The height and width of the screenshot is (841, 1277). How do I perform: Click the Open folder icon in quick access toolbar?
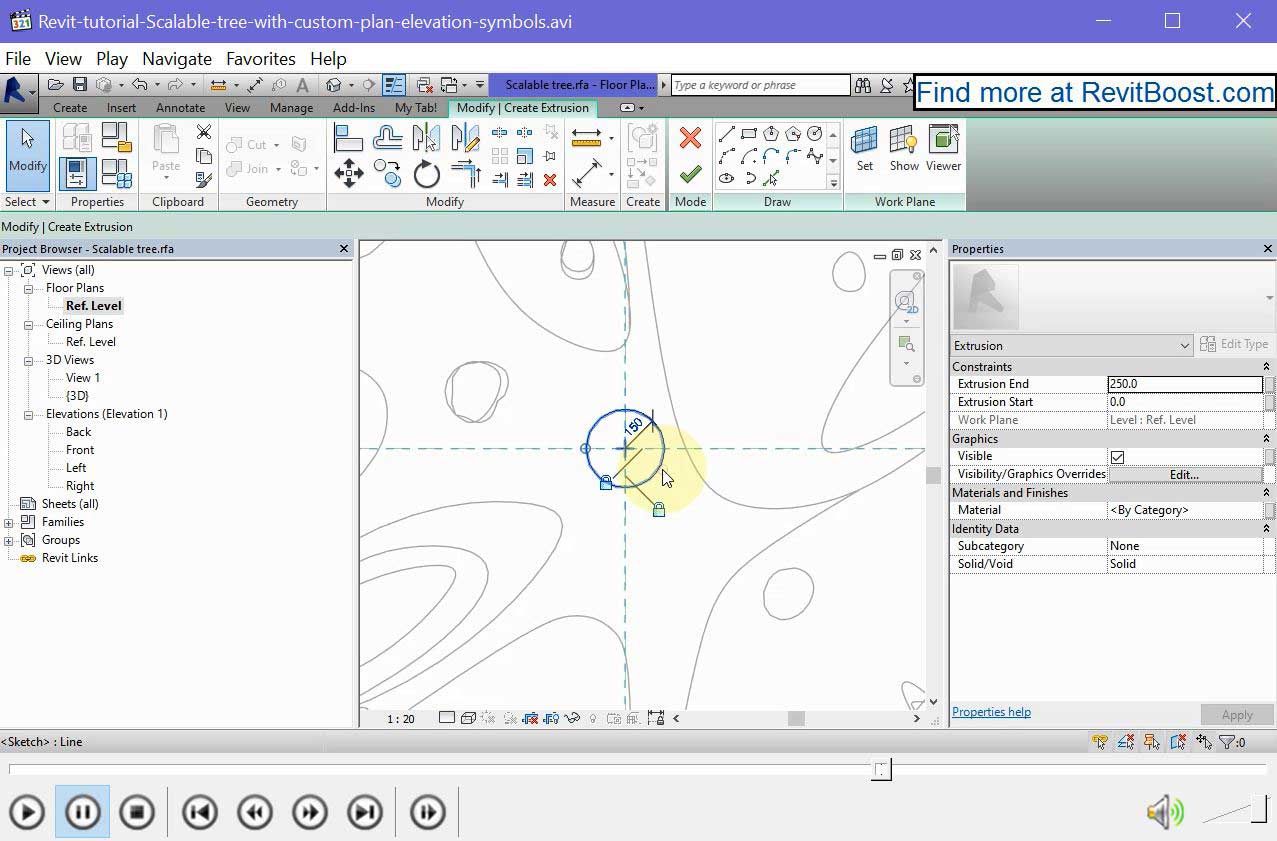click(x=56, y=85)
